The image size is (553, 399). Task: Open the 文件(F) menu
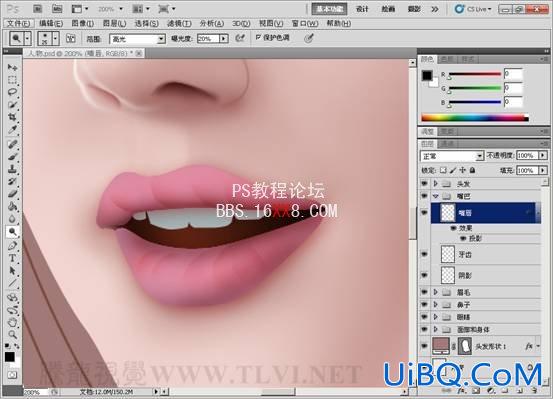click(18, 24)
